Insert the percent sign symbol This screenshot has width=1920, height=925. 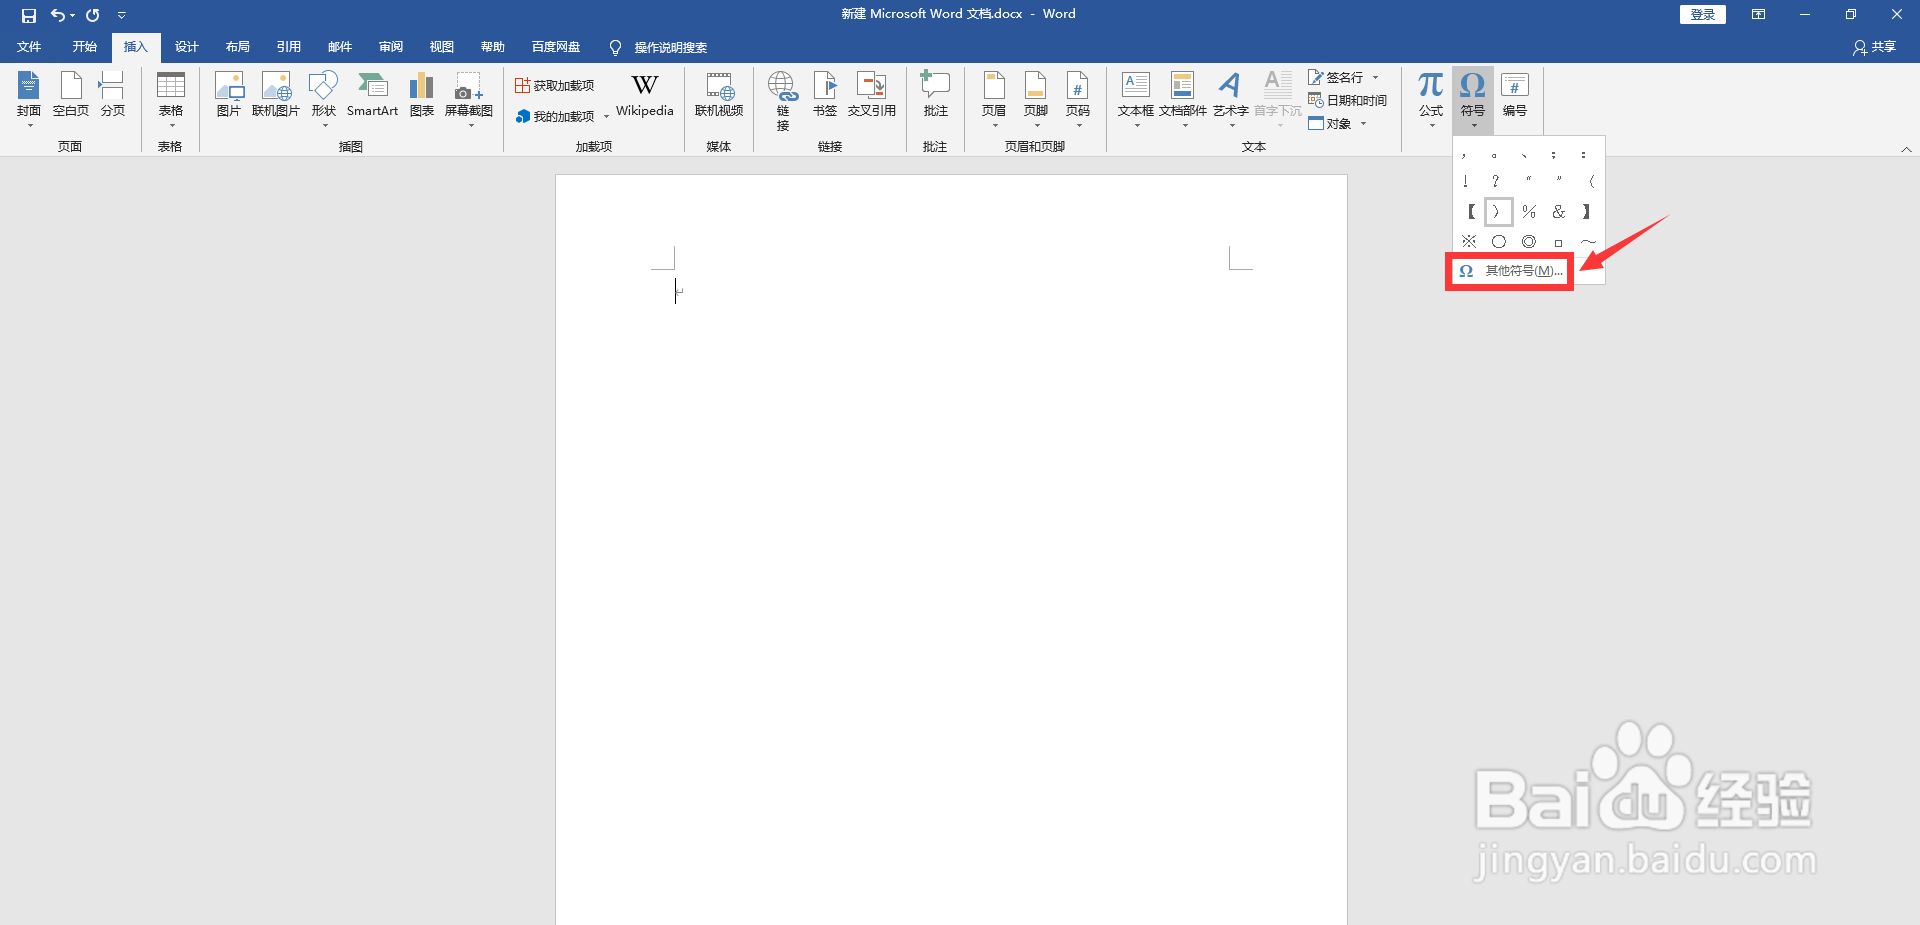coord(1528,212)
